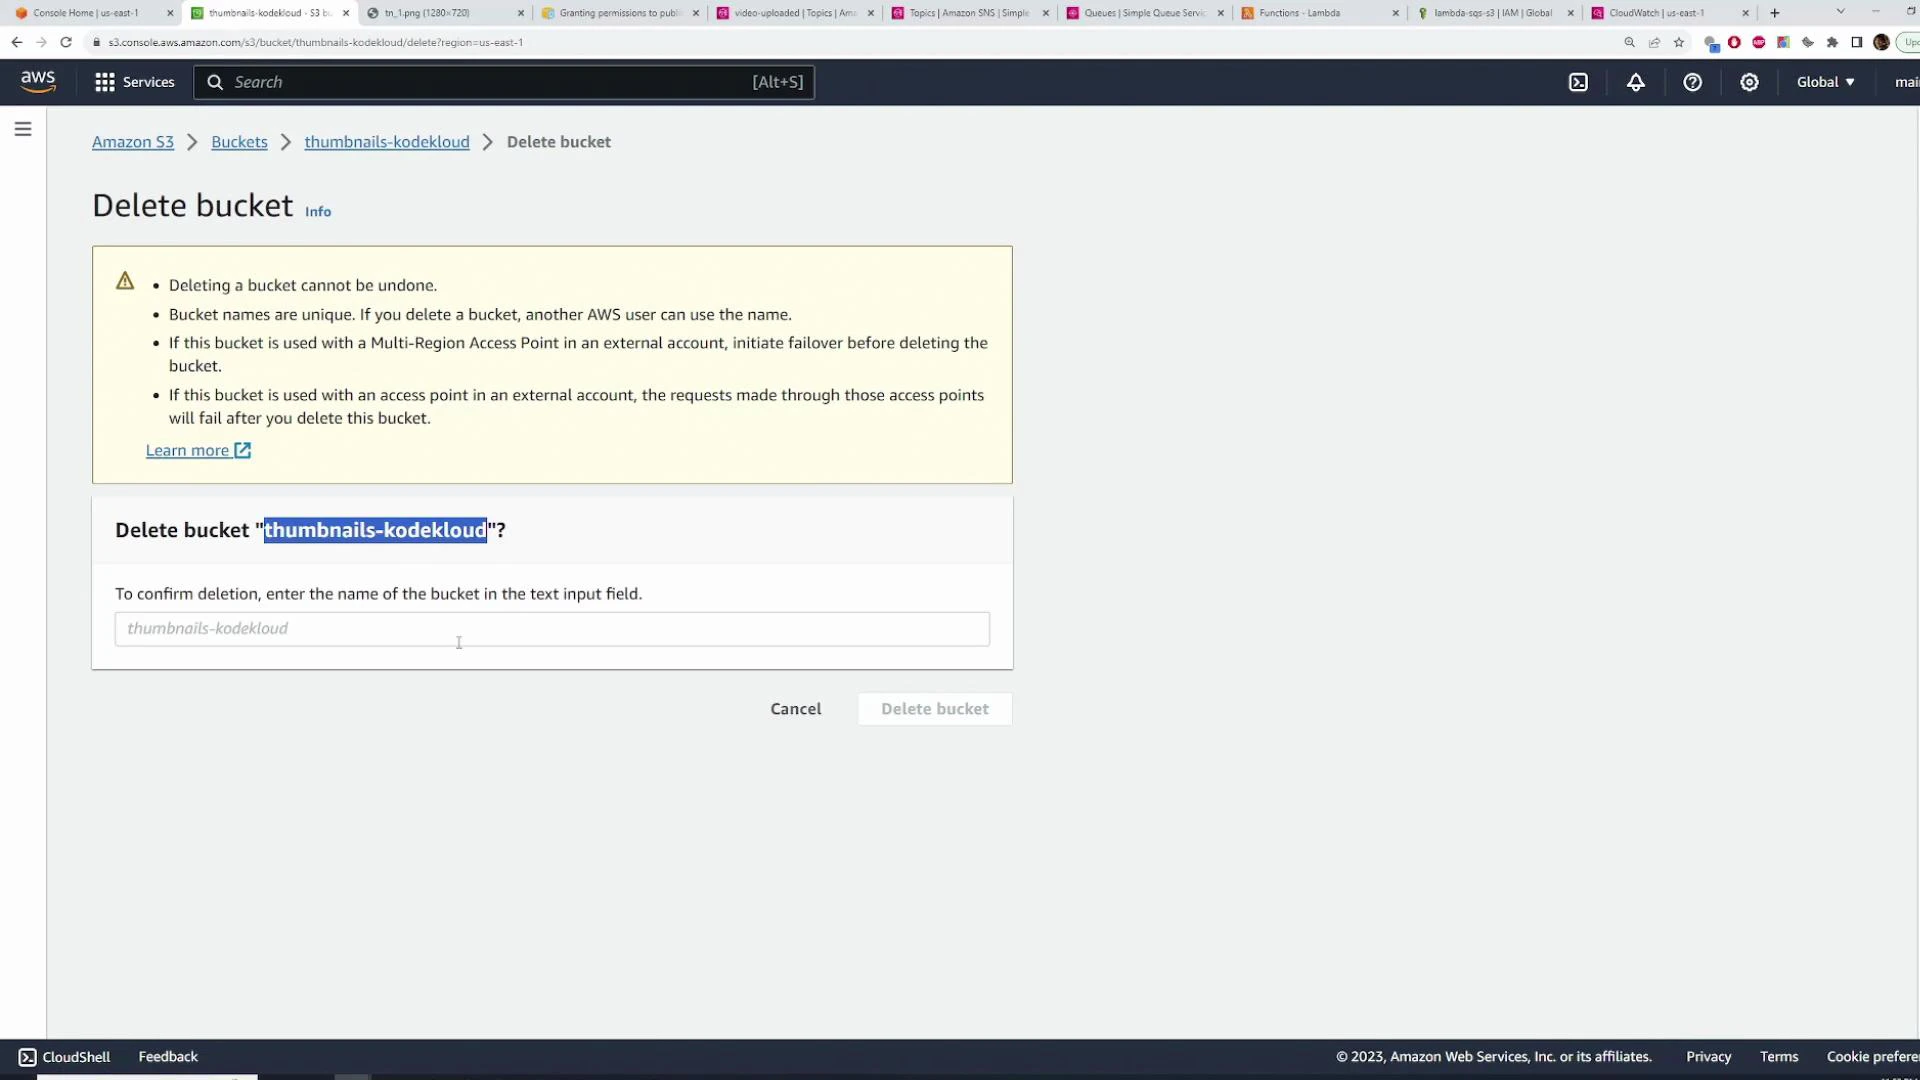This screenshot has height=1080, width=1920.
Task: Click the browser zoom magnifier icon
Action: coord(1630,42)
